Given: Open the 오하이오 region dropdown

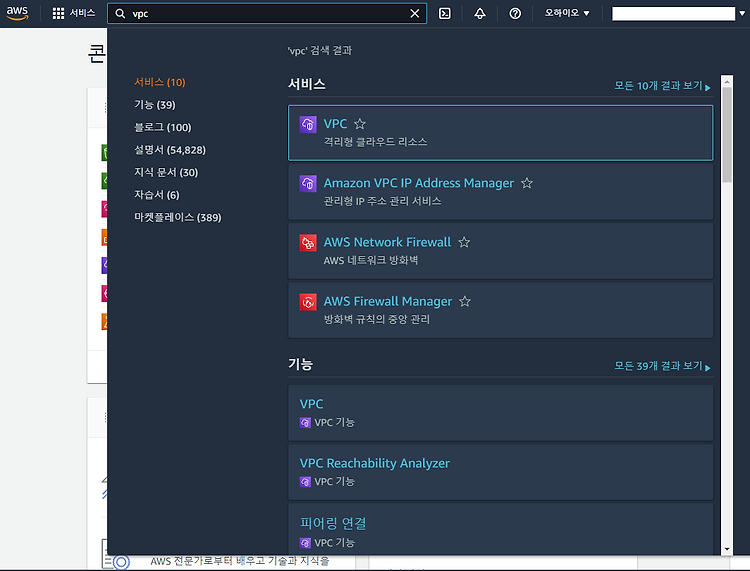Looking at the screenshot, I should coord(567,13).
